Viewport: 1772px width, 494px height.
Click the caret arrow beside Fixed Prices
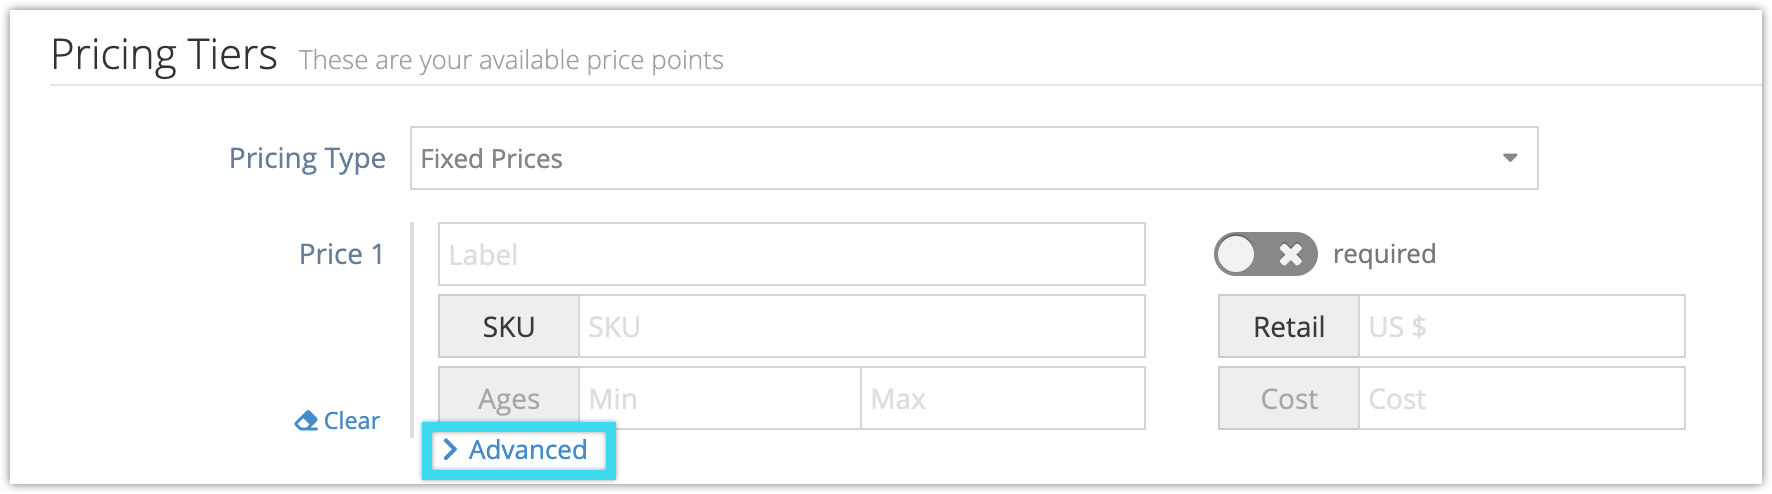1510,158
